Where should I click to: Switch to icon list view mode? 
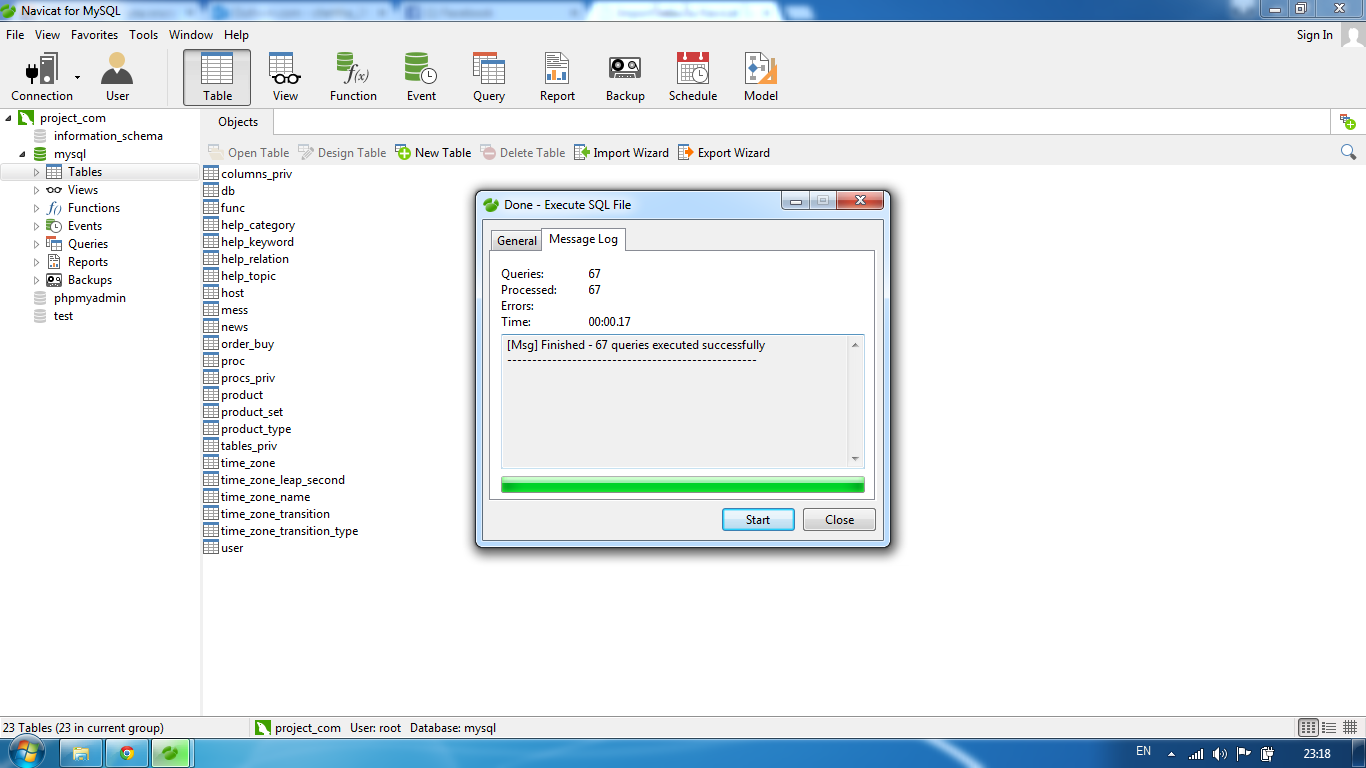pos(1308,728)
